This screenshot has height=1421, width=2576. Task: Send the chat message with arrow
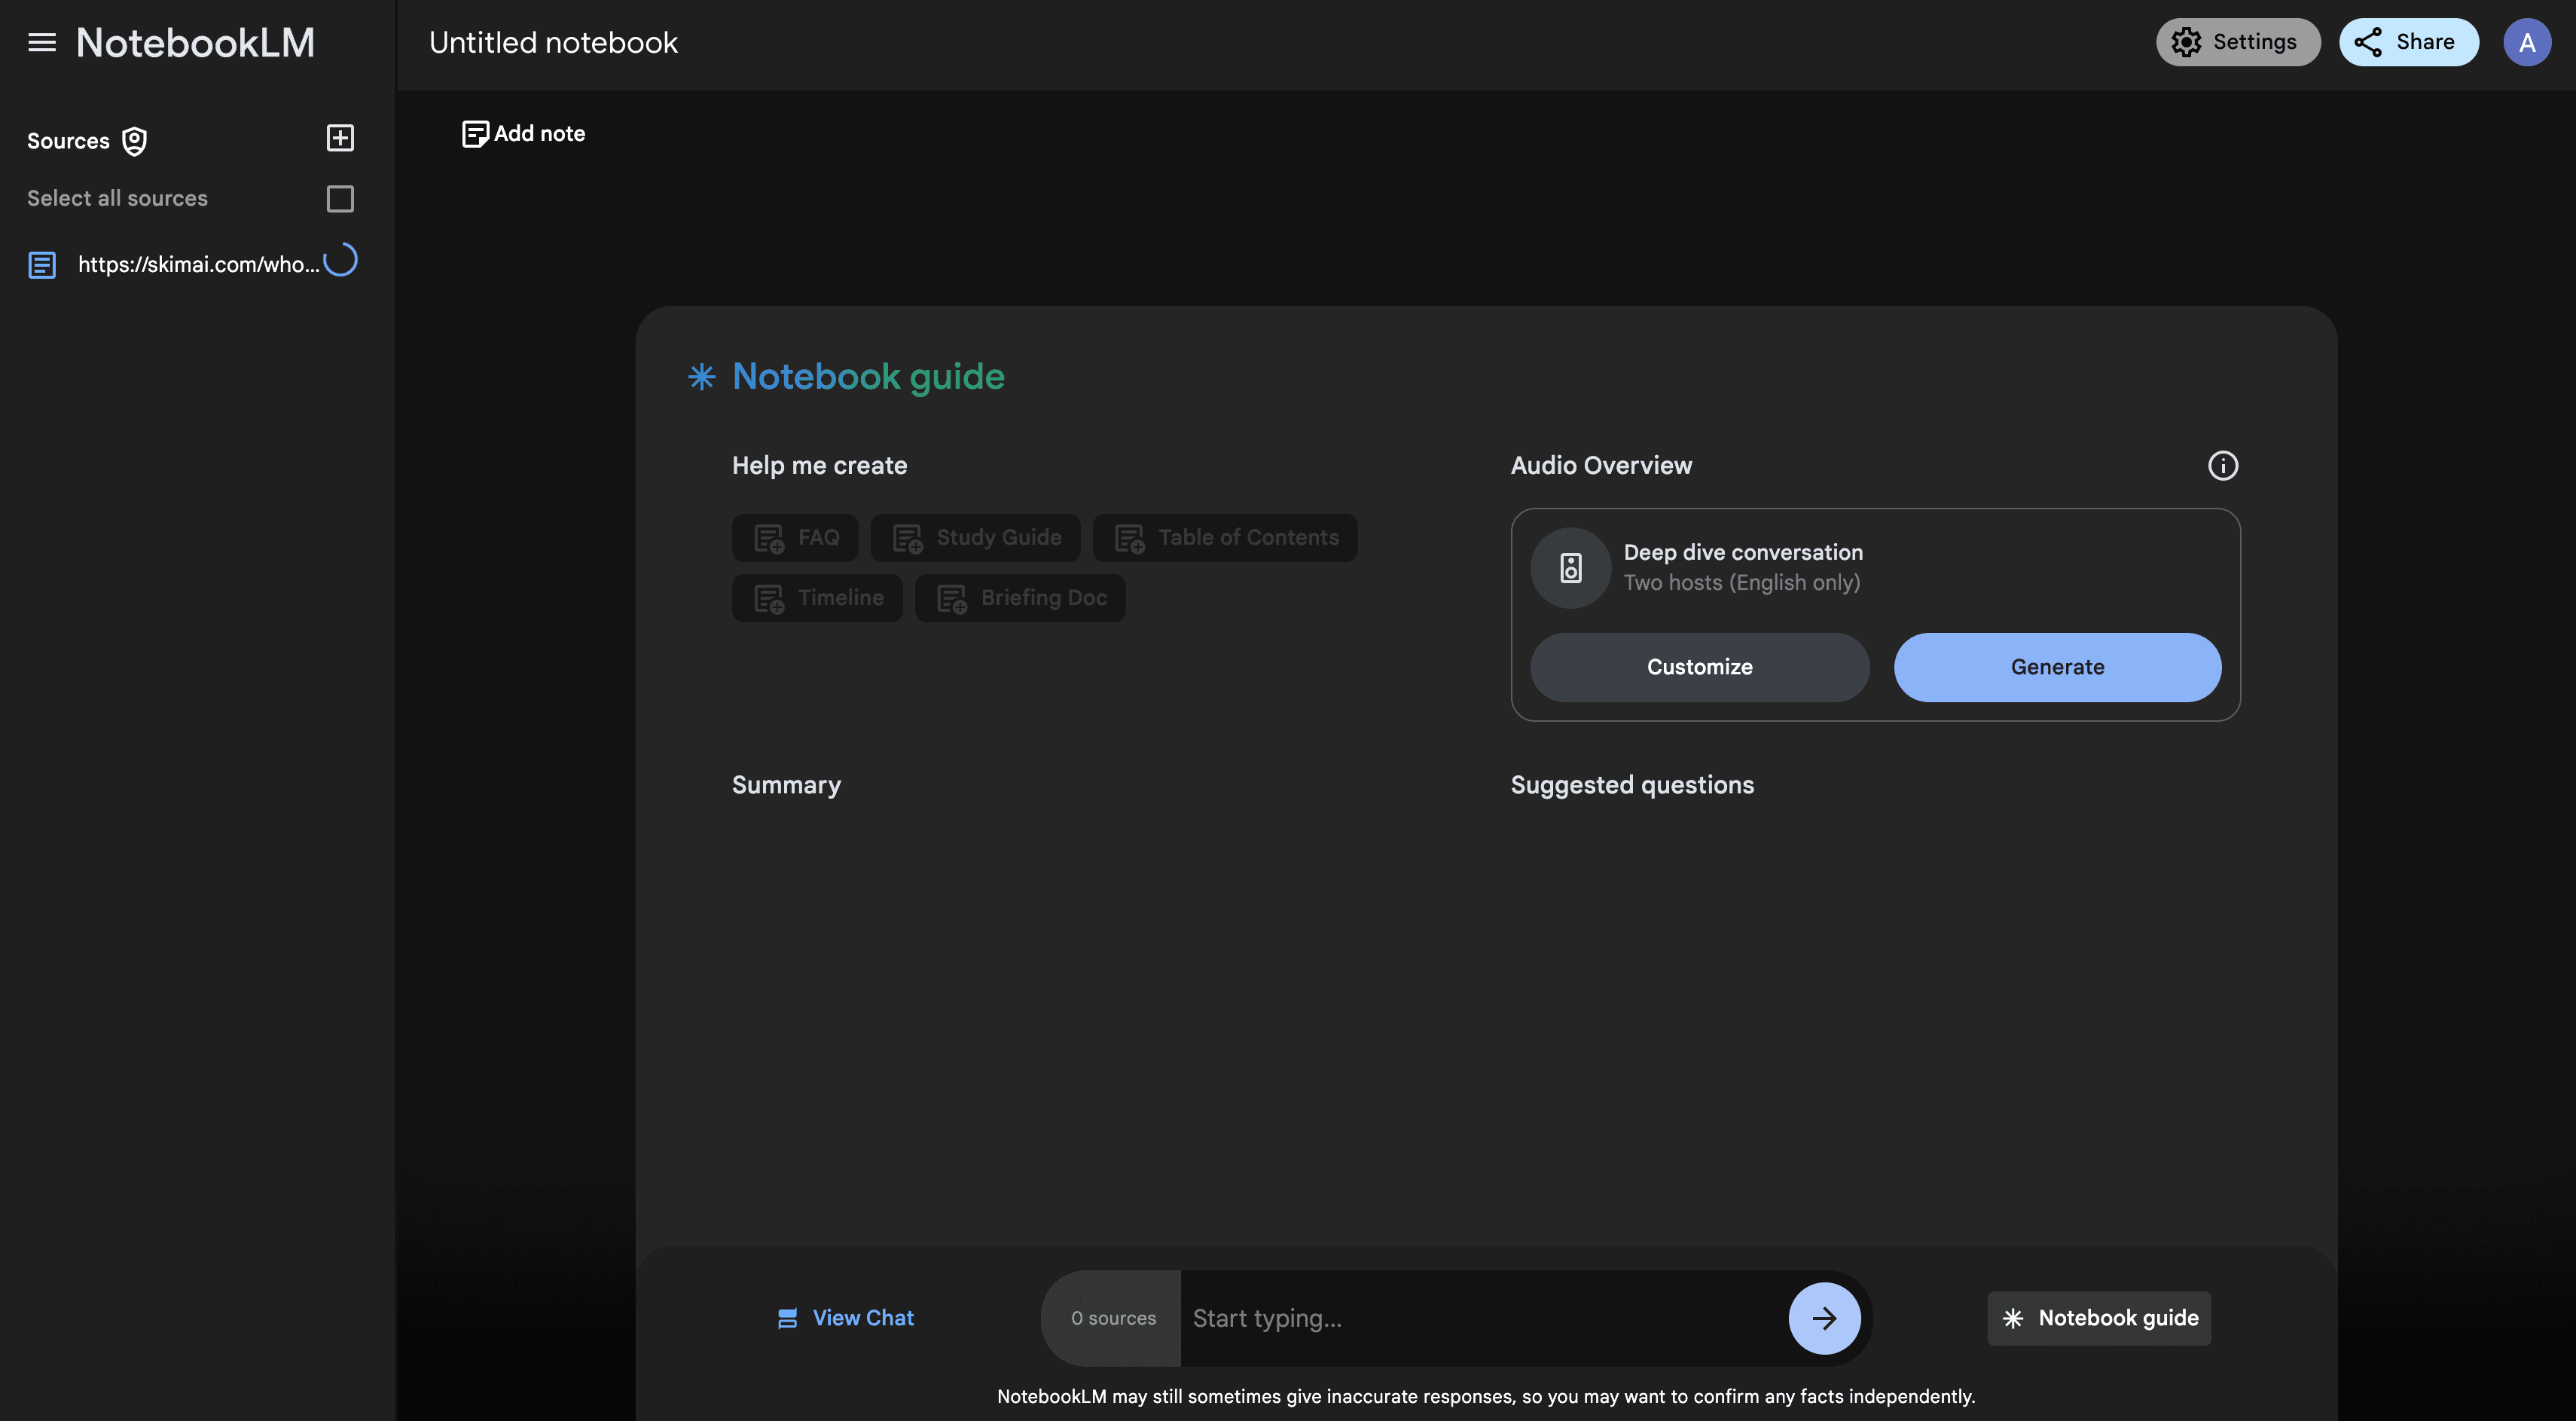[x=1824, y=1318]
